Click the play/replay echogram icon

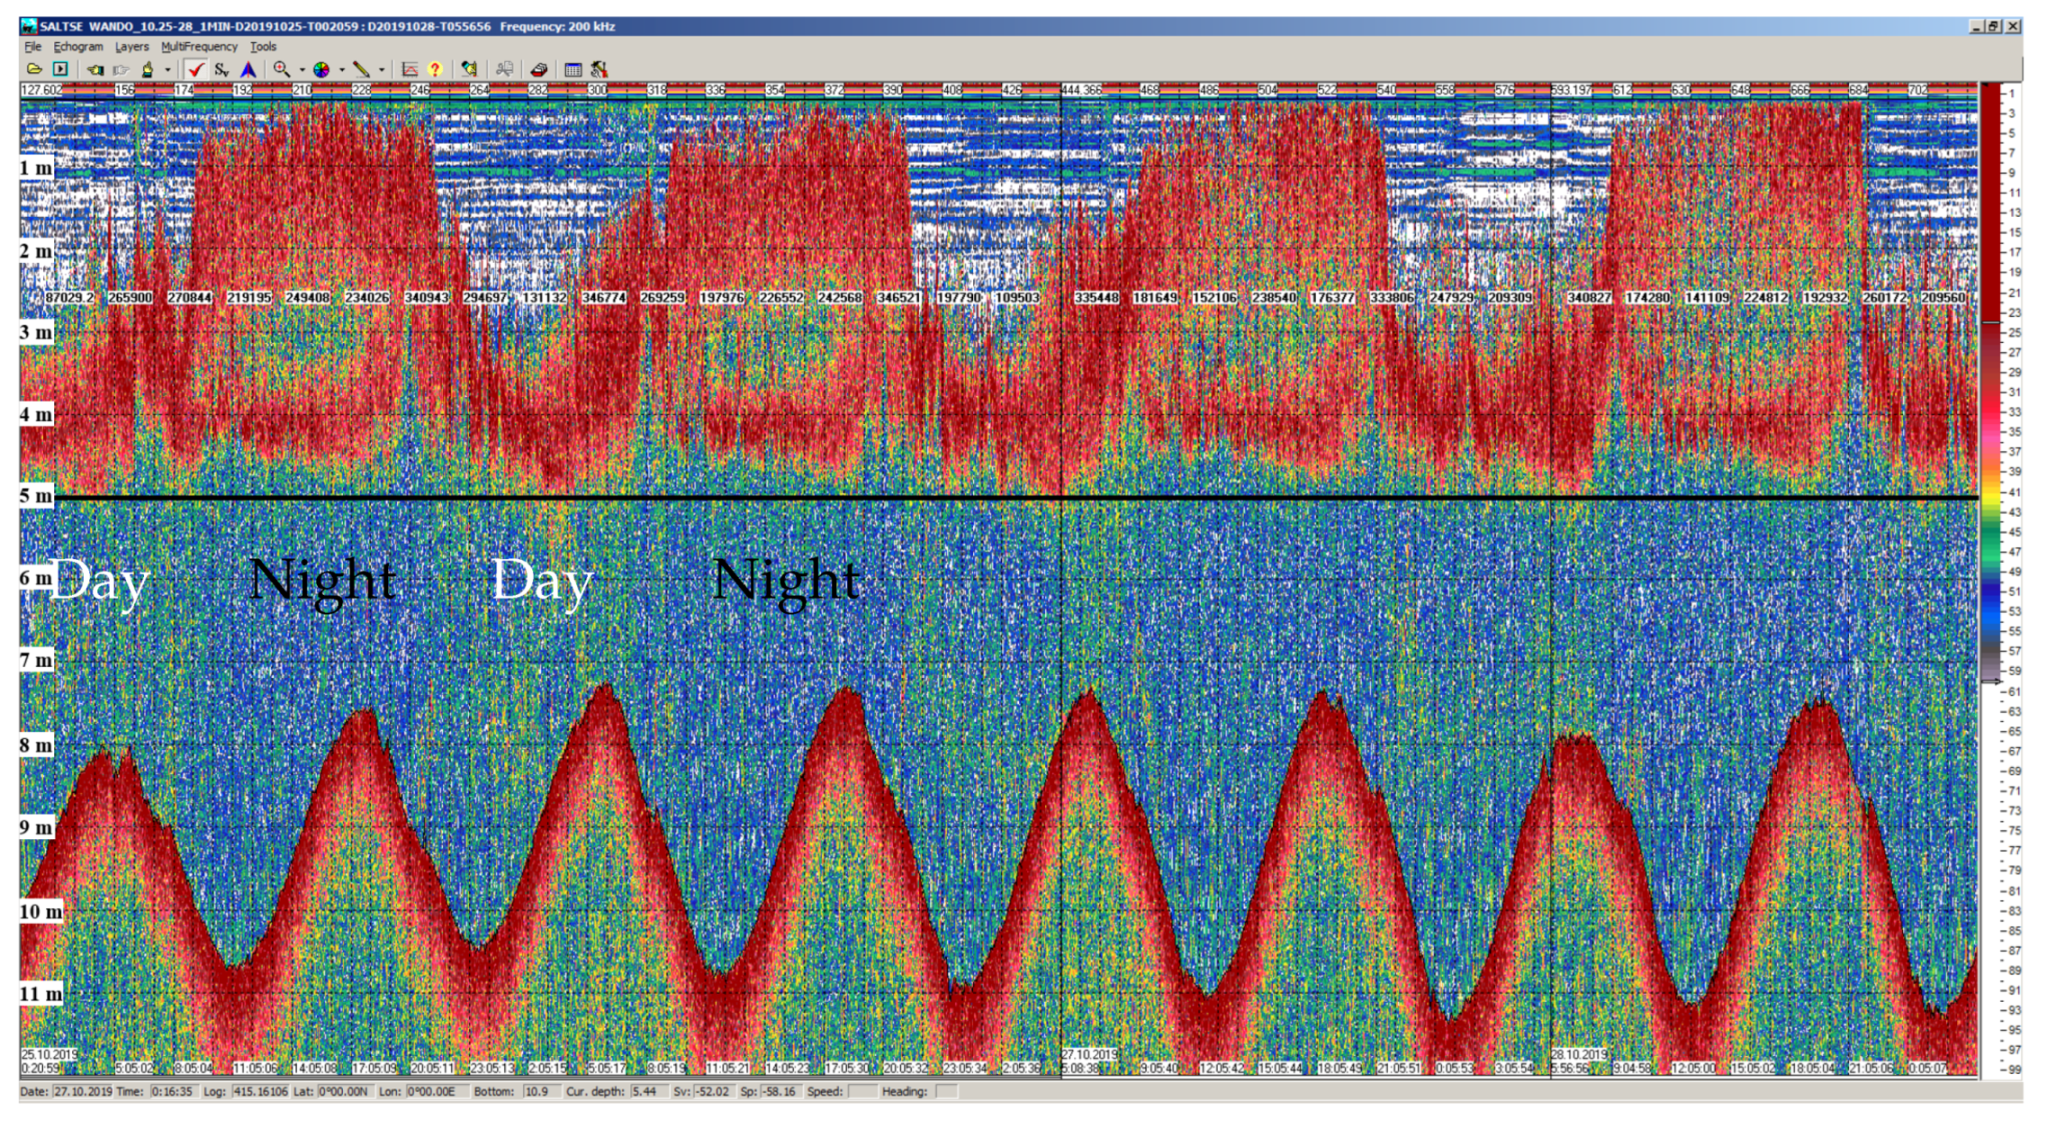click(60, 69)
